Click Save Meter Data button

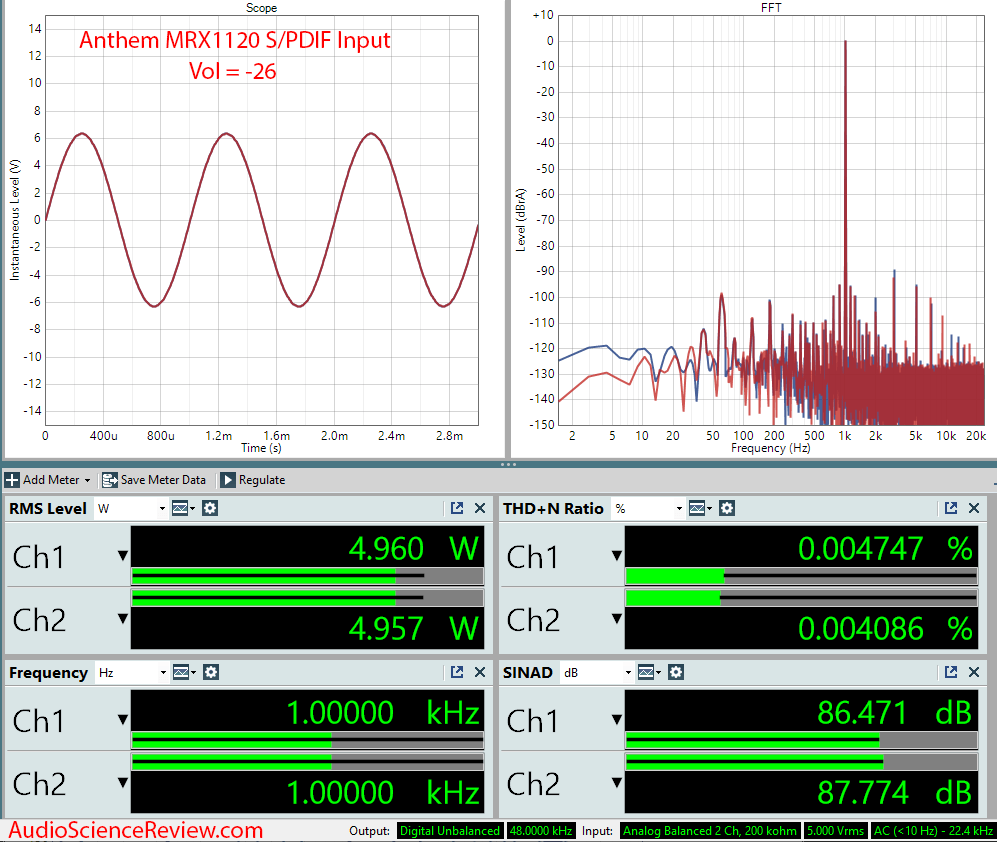click(154, 480)
